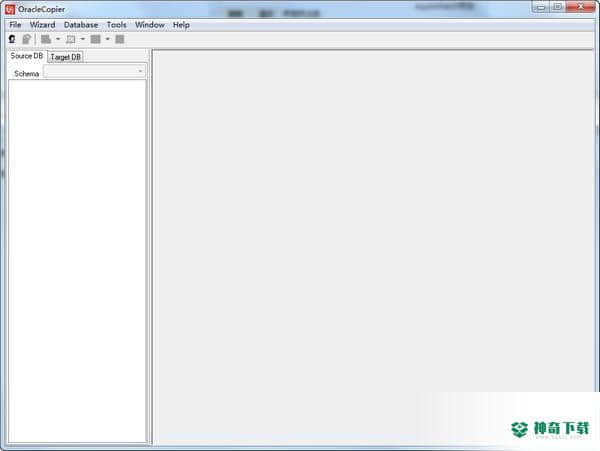Switch to the Target DB tab

coord(65,57)
